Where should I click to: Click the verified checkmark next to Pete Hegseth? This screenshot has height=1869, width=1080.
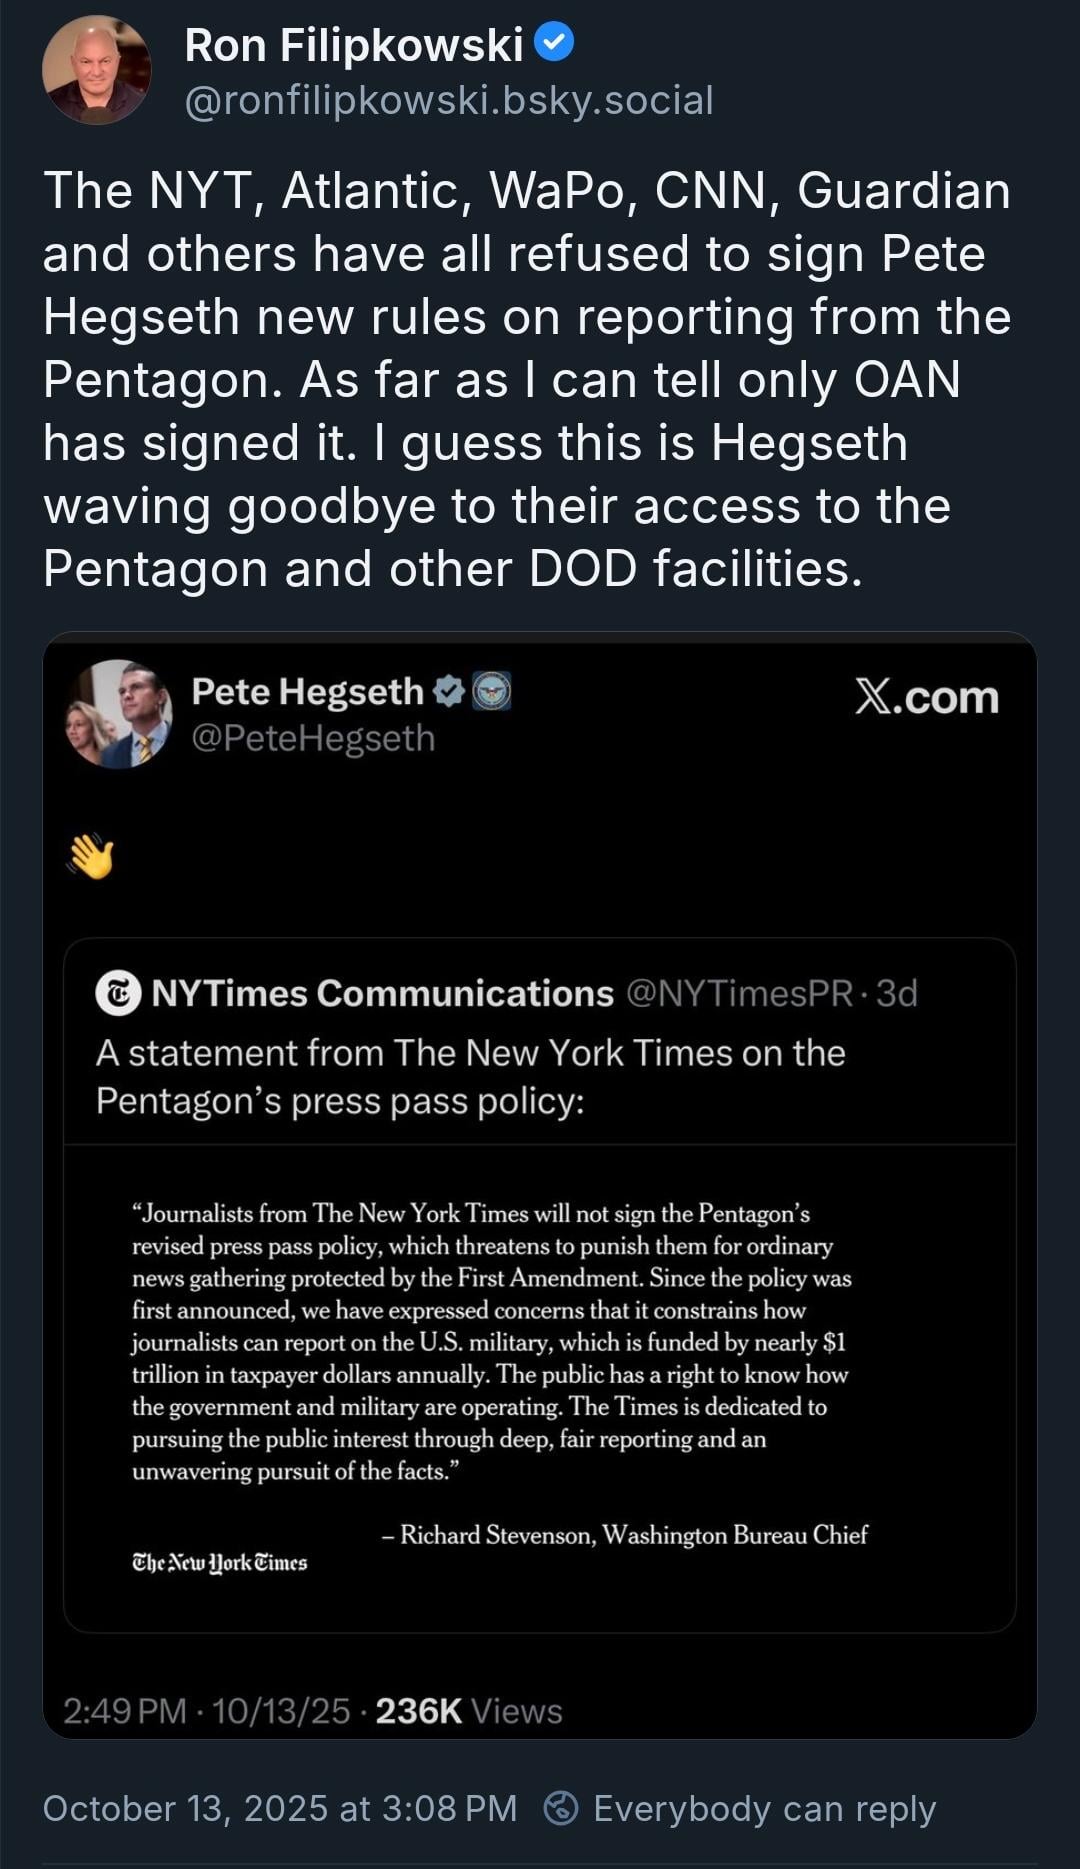[449, 690]
